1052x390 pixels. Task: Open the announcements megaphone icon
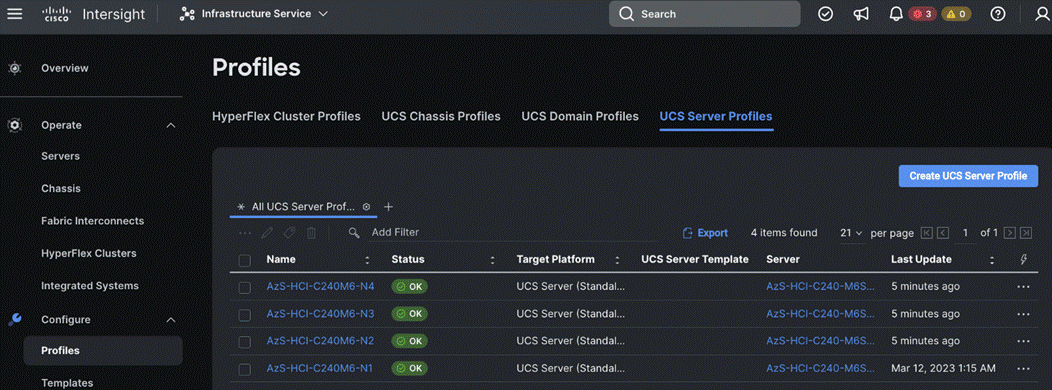pyautogui.click(x=861, y=13)
